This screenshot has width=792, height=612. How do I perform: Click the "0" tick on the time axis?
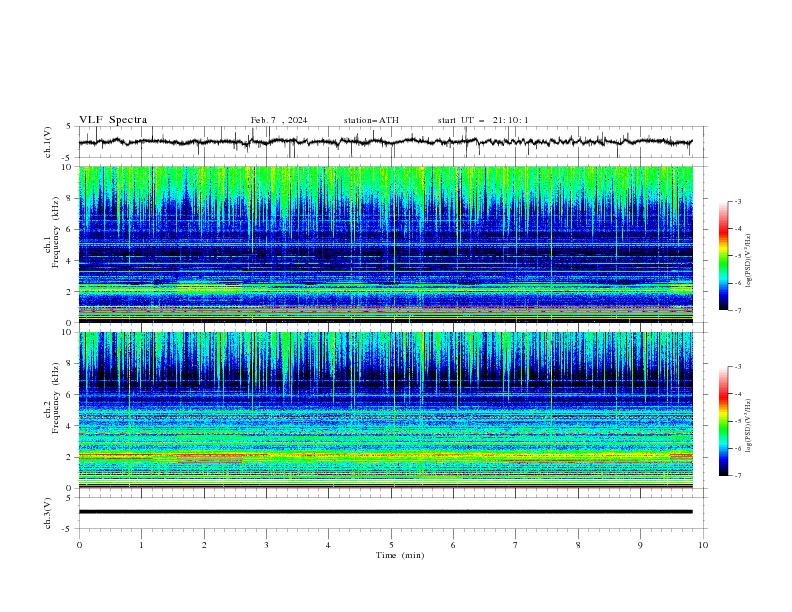tap(79, 545)
